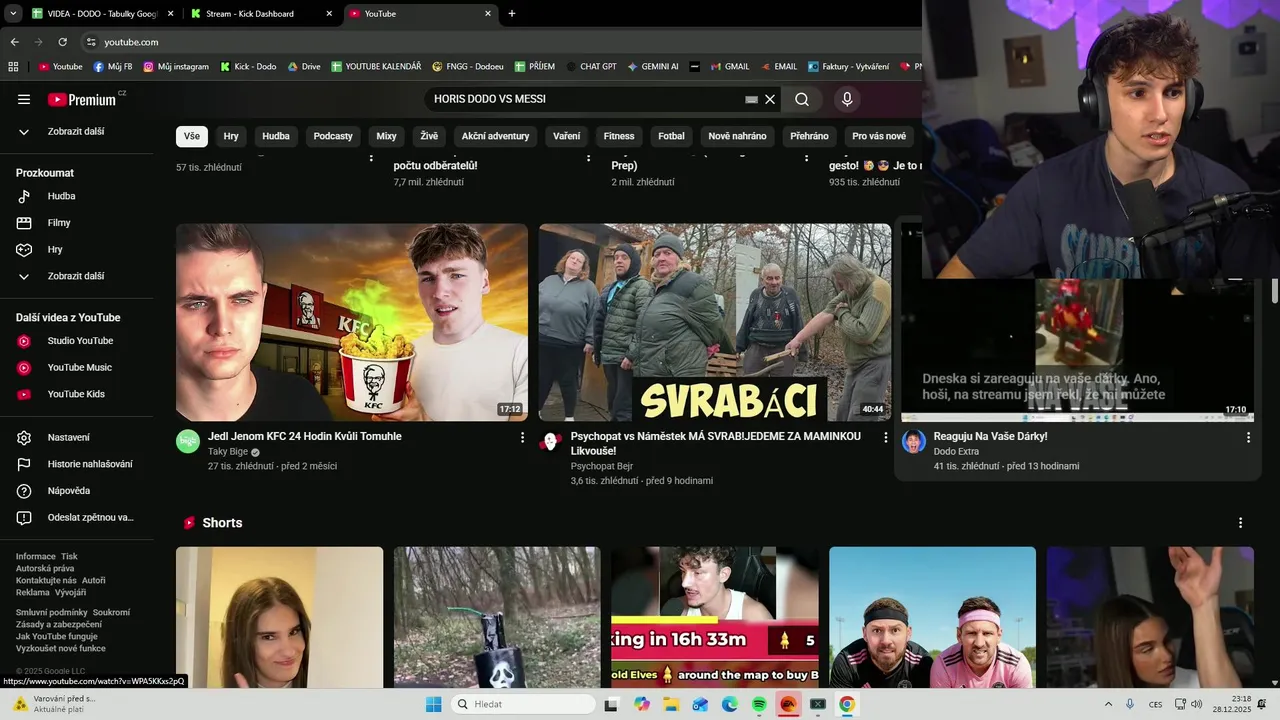
Task: Select the Fitness filter chip
Action: click(619, 136)
